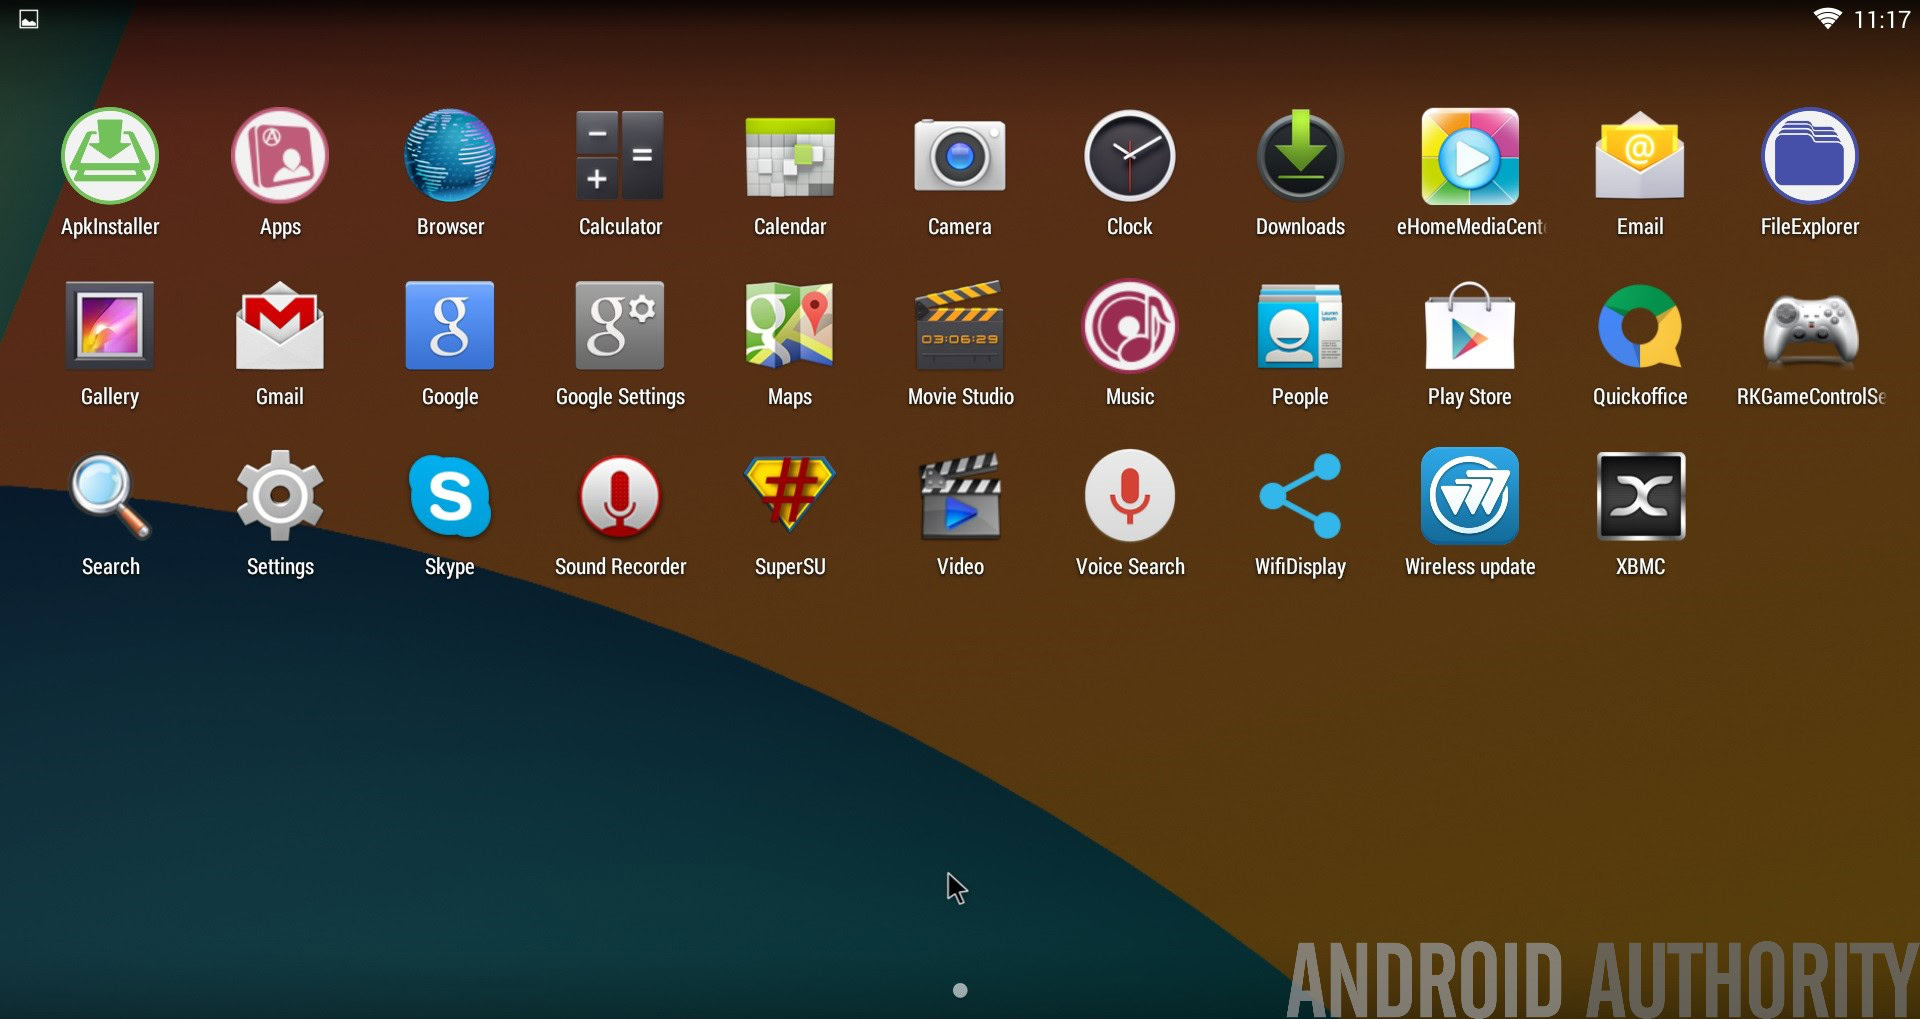Viewport: 1920px width, 1019px height.
Task: Select the app drawer page indicator dot
Action: click(960, 990)
